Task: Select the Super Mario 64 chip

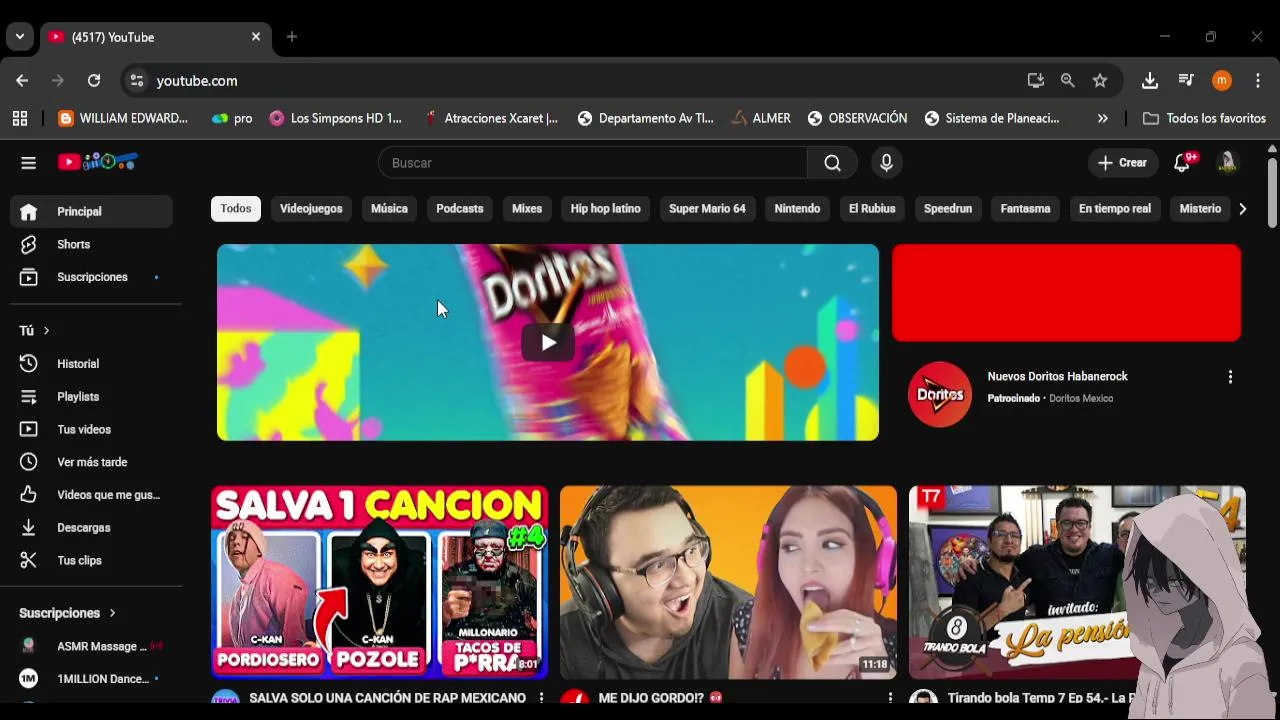Action: click(707, 209)
